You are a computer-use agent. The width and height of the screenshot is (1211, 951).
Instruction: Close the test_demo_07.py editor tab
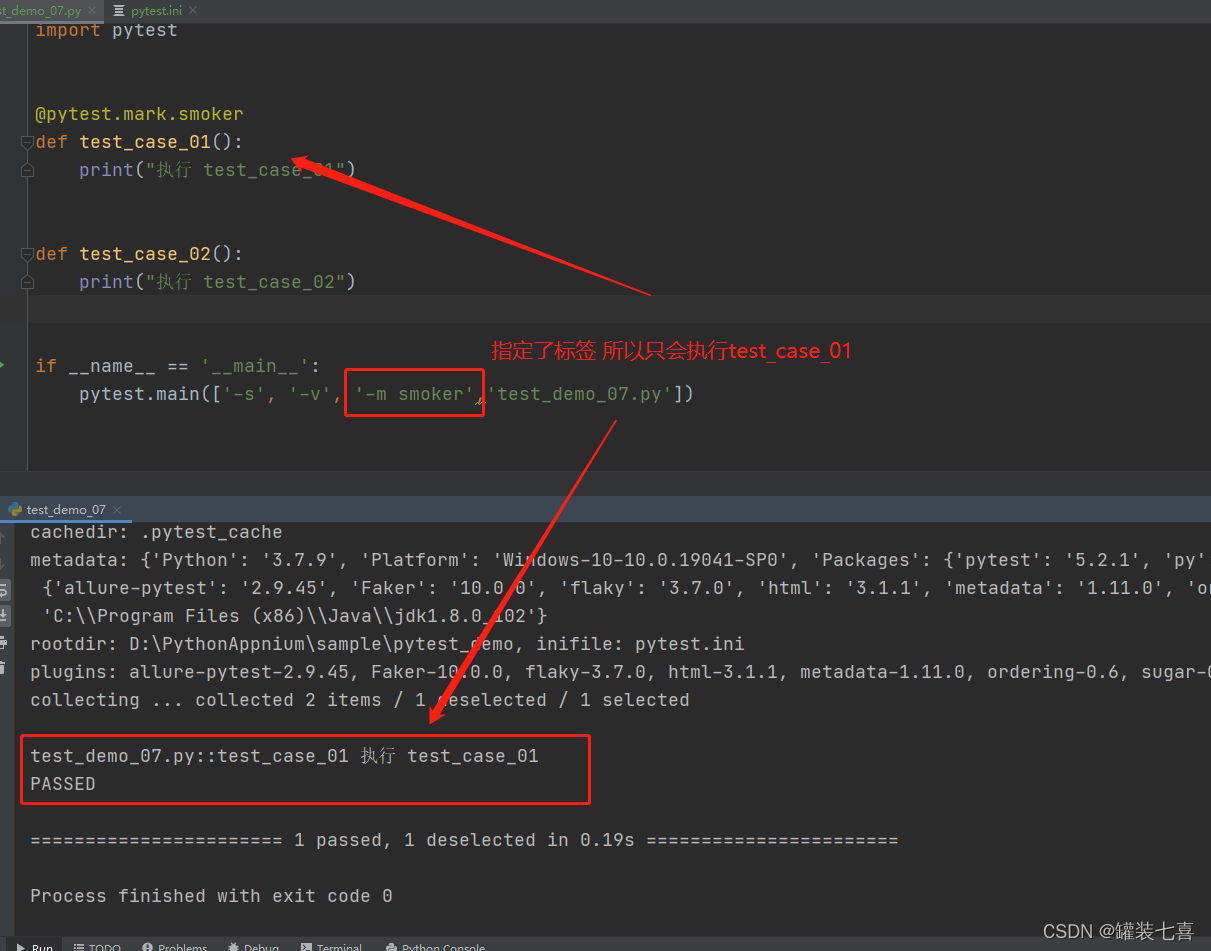[94, 9]
